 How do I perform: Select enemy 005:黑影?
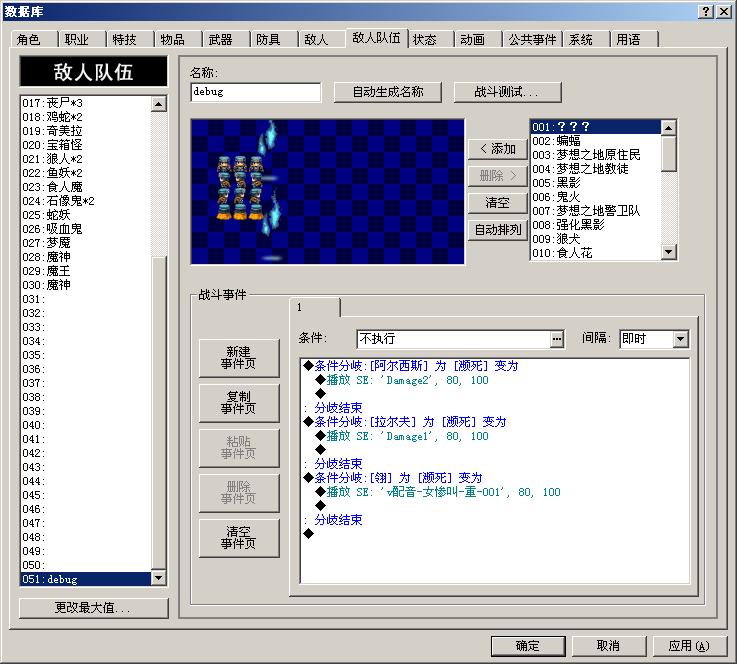click(595, 183)
